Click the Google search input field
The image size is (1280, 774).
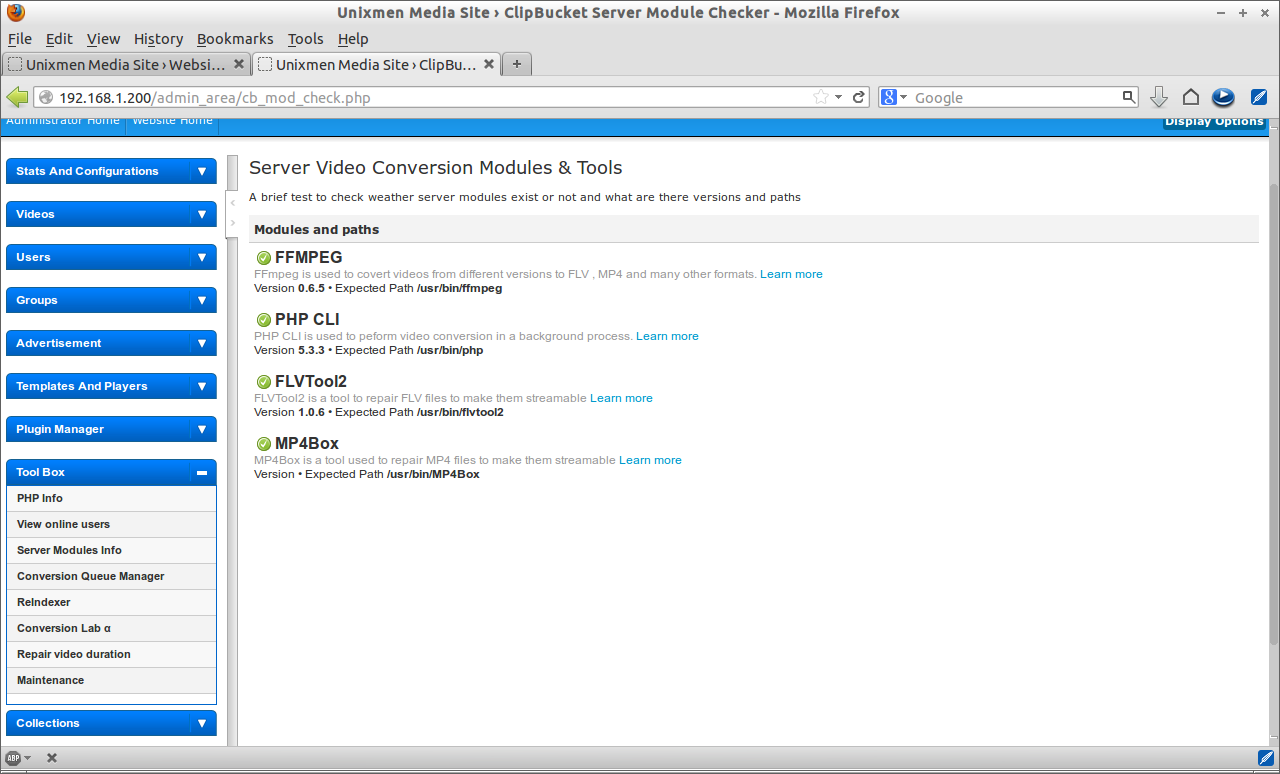(1015, 97)
